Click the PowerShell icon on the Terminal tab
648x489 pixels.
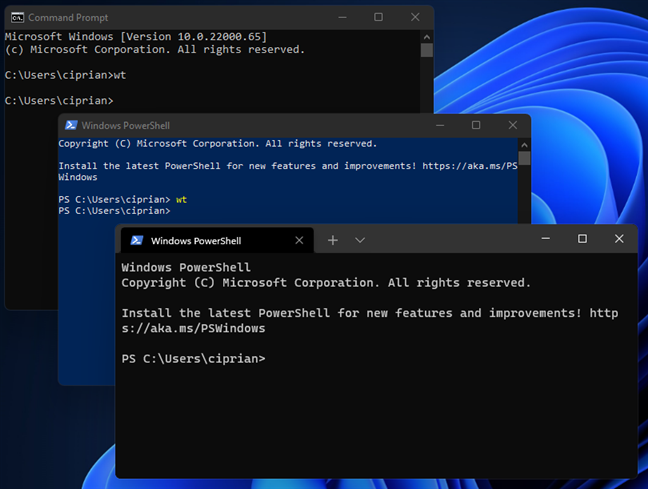pos(137,240)
